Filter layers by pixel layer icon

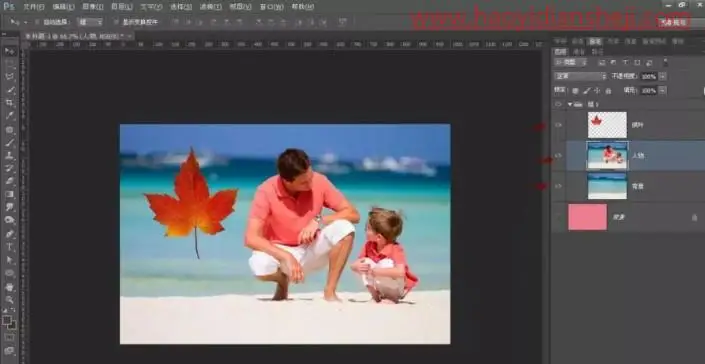tap(602, 62)
